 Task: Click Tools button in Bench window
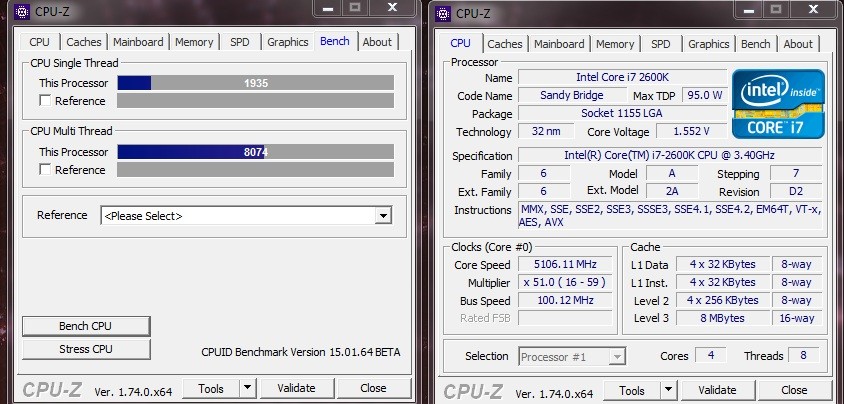211,388
